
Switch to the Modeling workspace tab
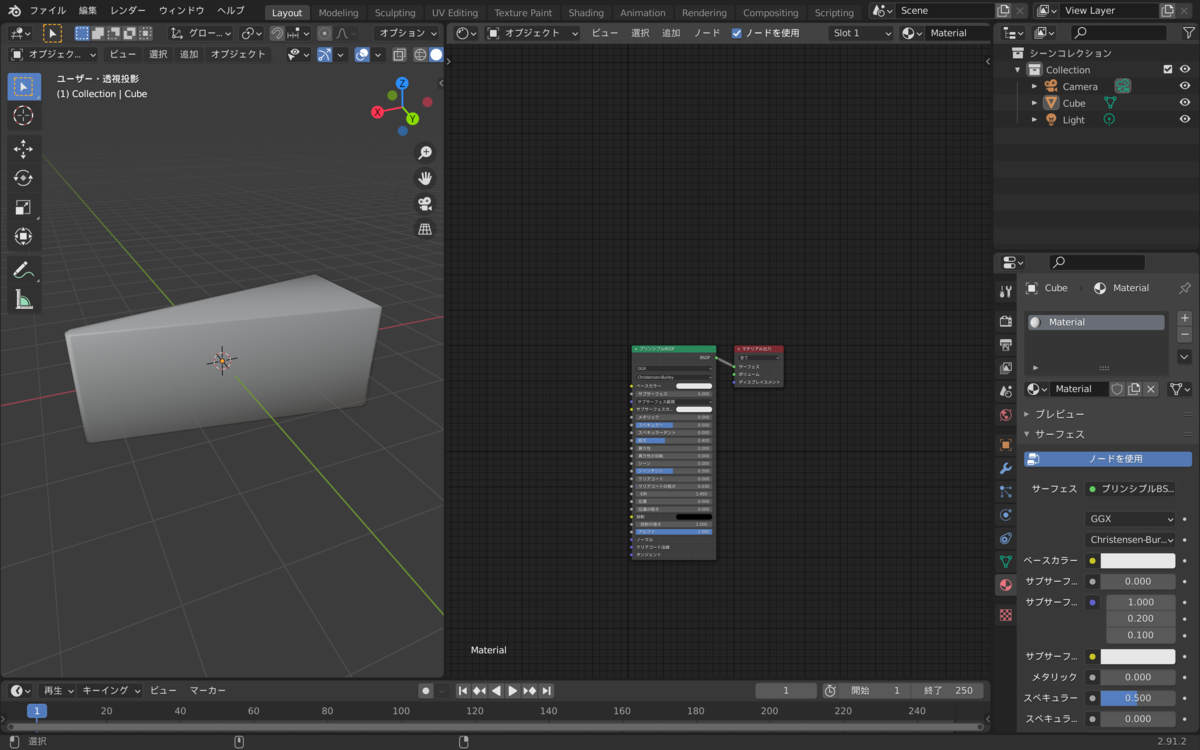tap(338, 13)
